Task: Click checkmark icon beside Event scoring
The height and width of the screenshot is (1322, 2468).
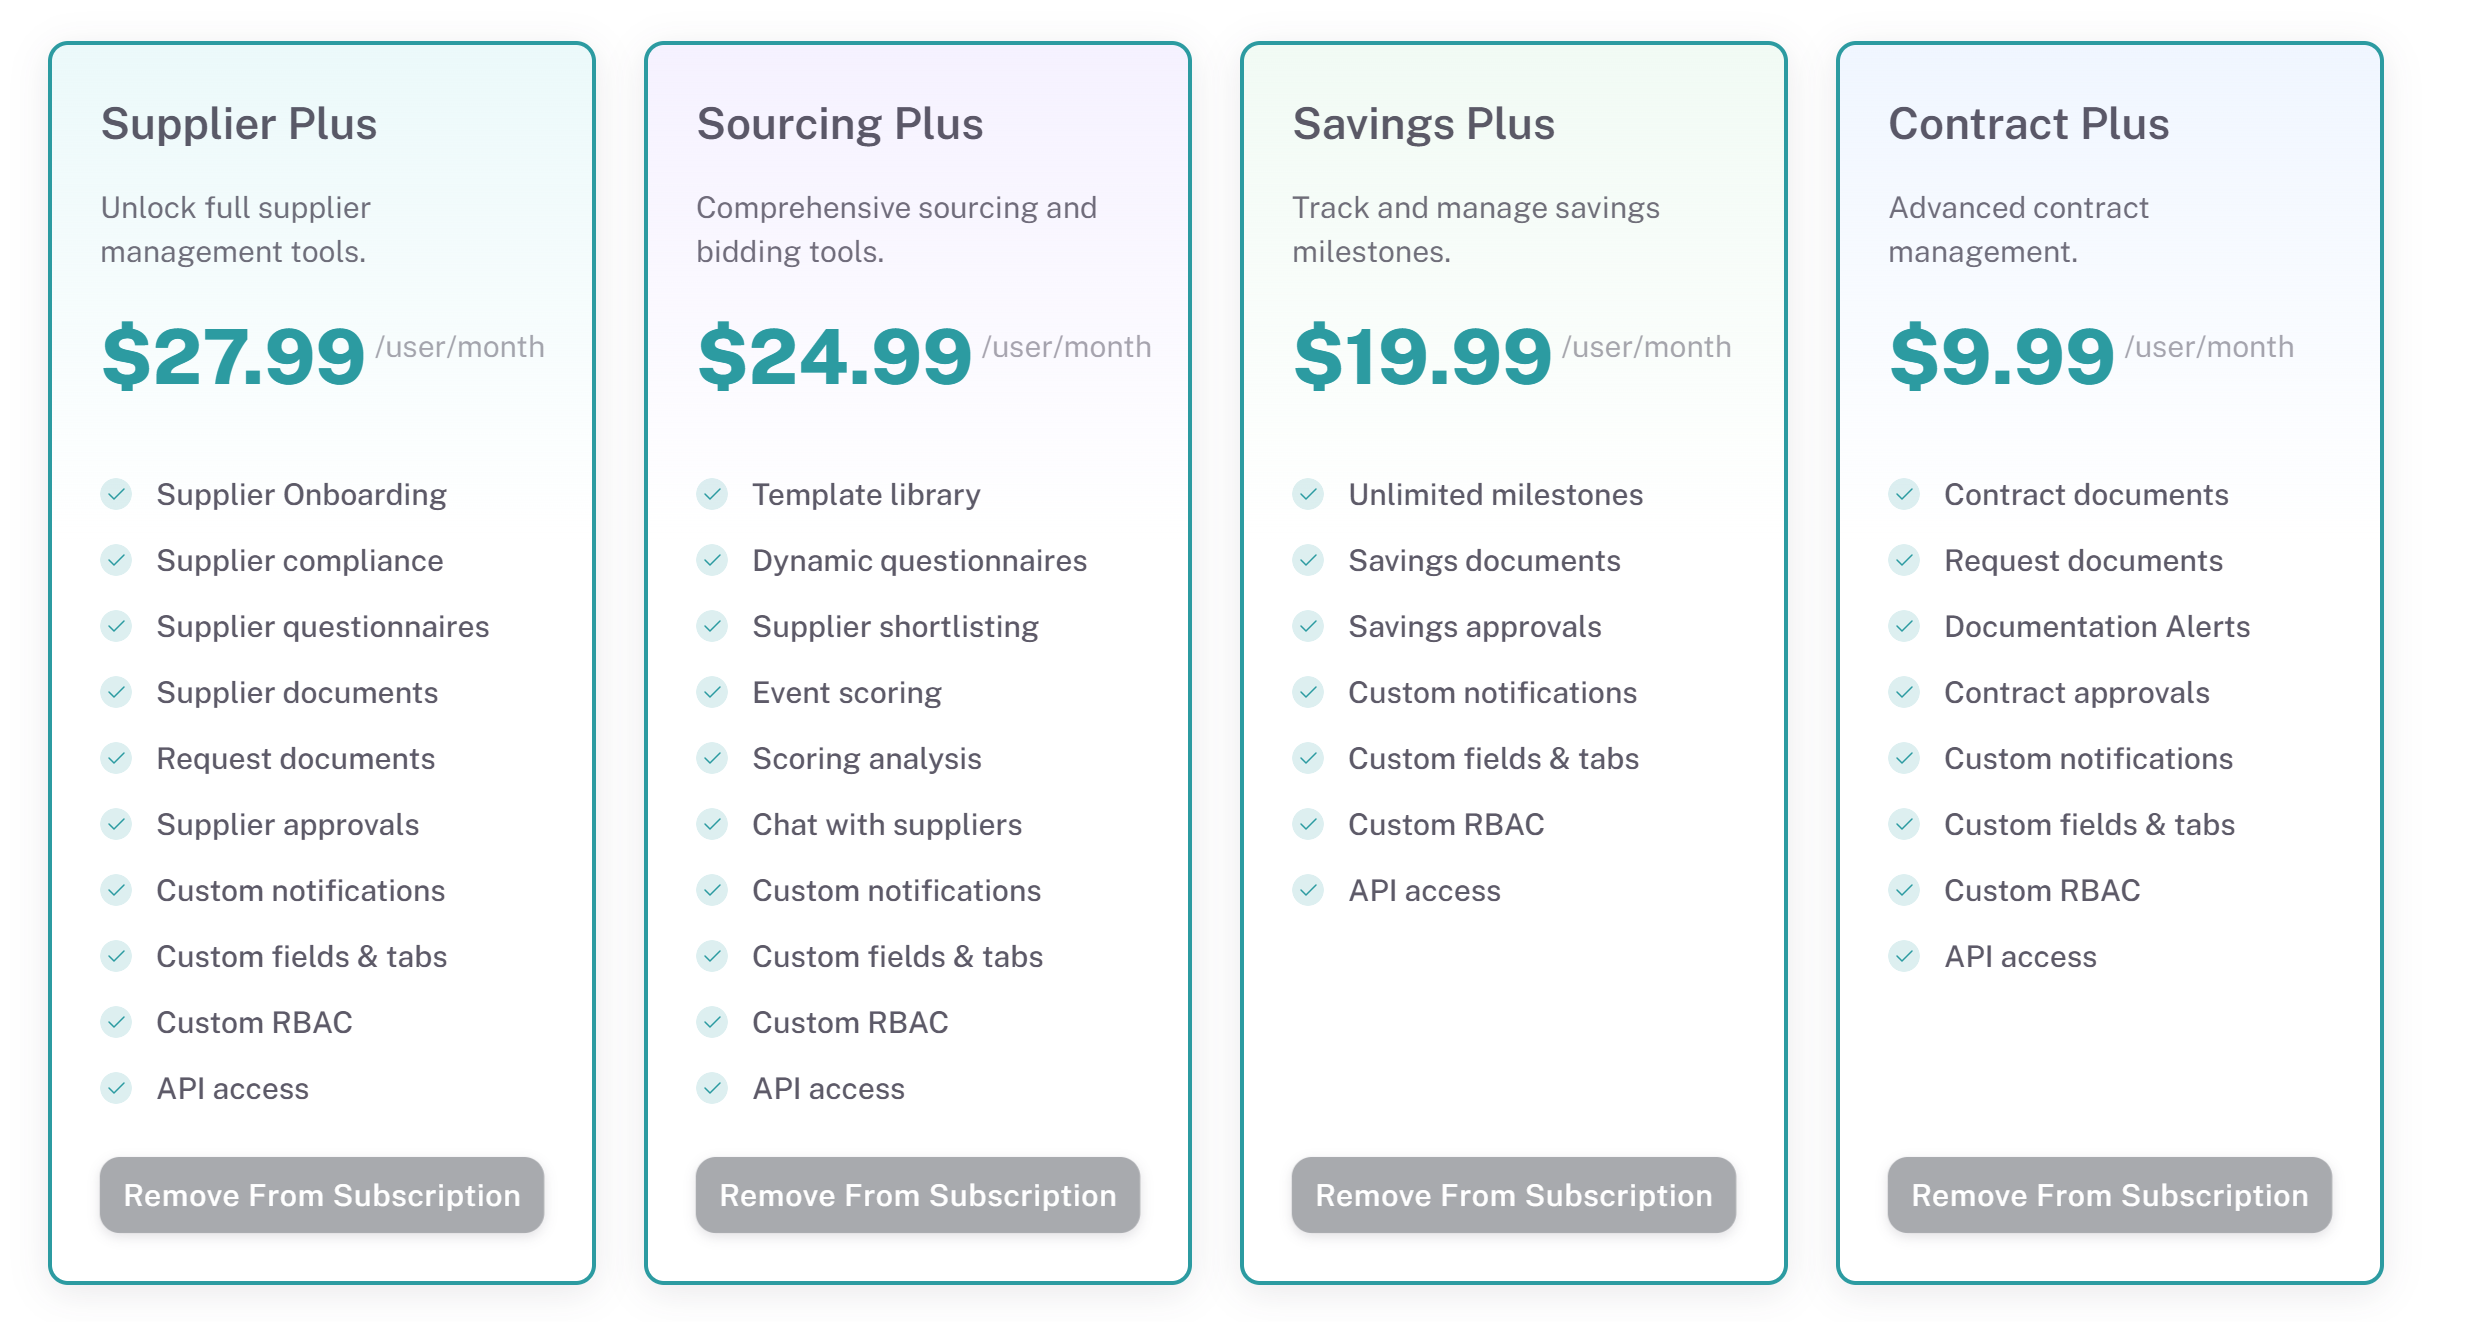Action: click(712, 692)
